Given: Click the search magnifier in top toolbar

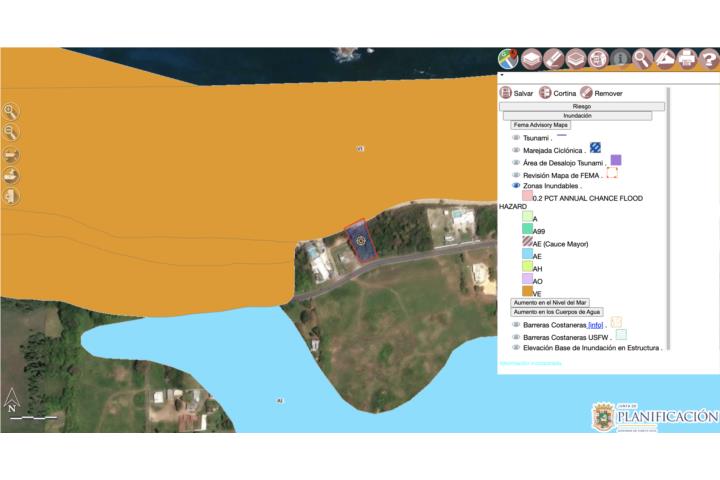Looking at the screenshot, I should click(x=642, y=59).
